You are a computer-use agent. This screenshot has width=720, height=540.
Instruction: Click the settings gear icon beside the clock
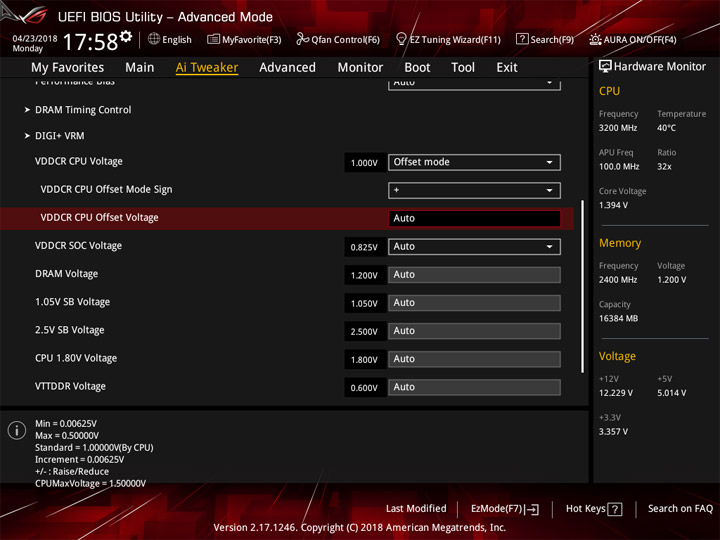tap(125, 37)
